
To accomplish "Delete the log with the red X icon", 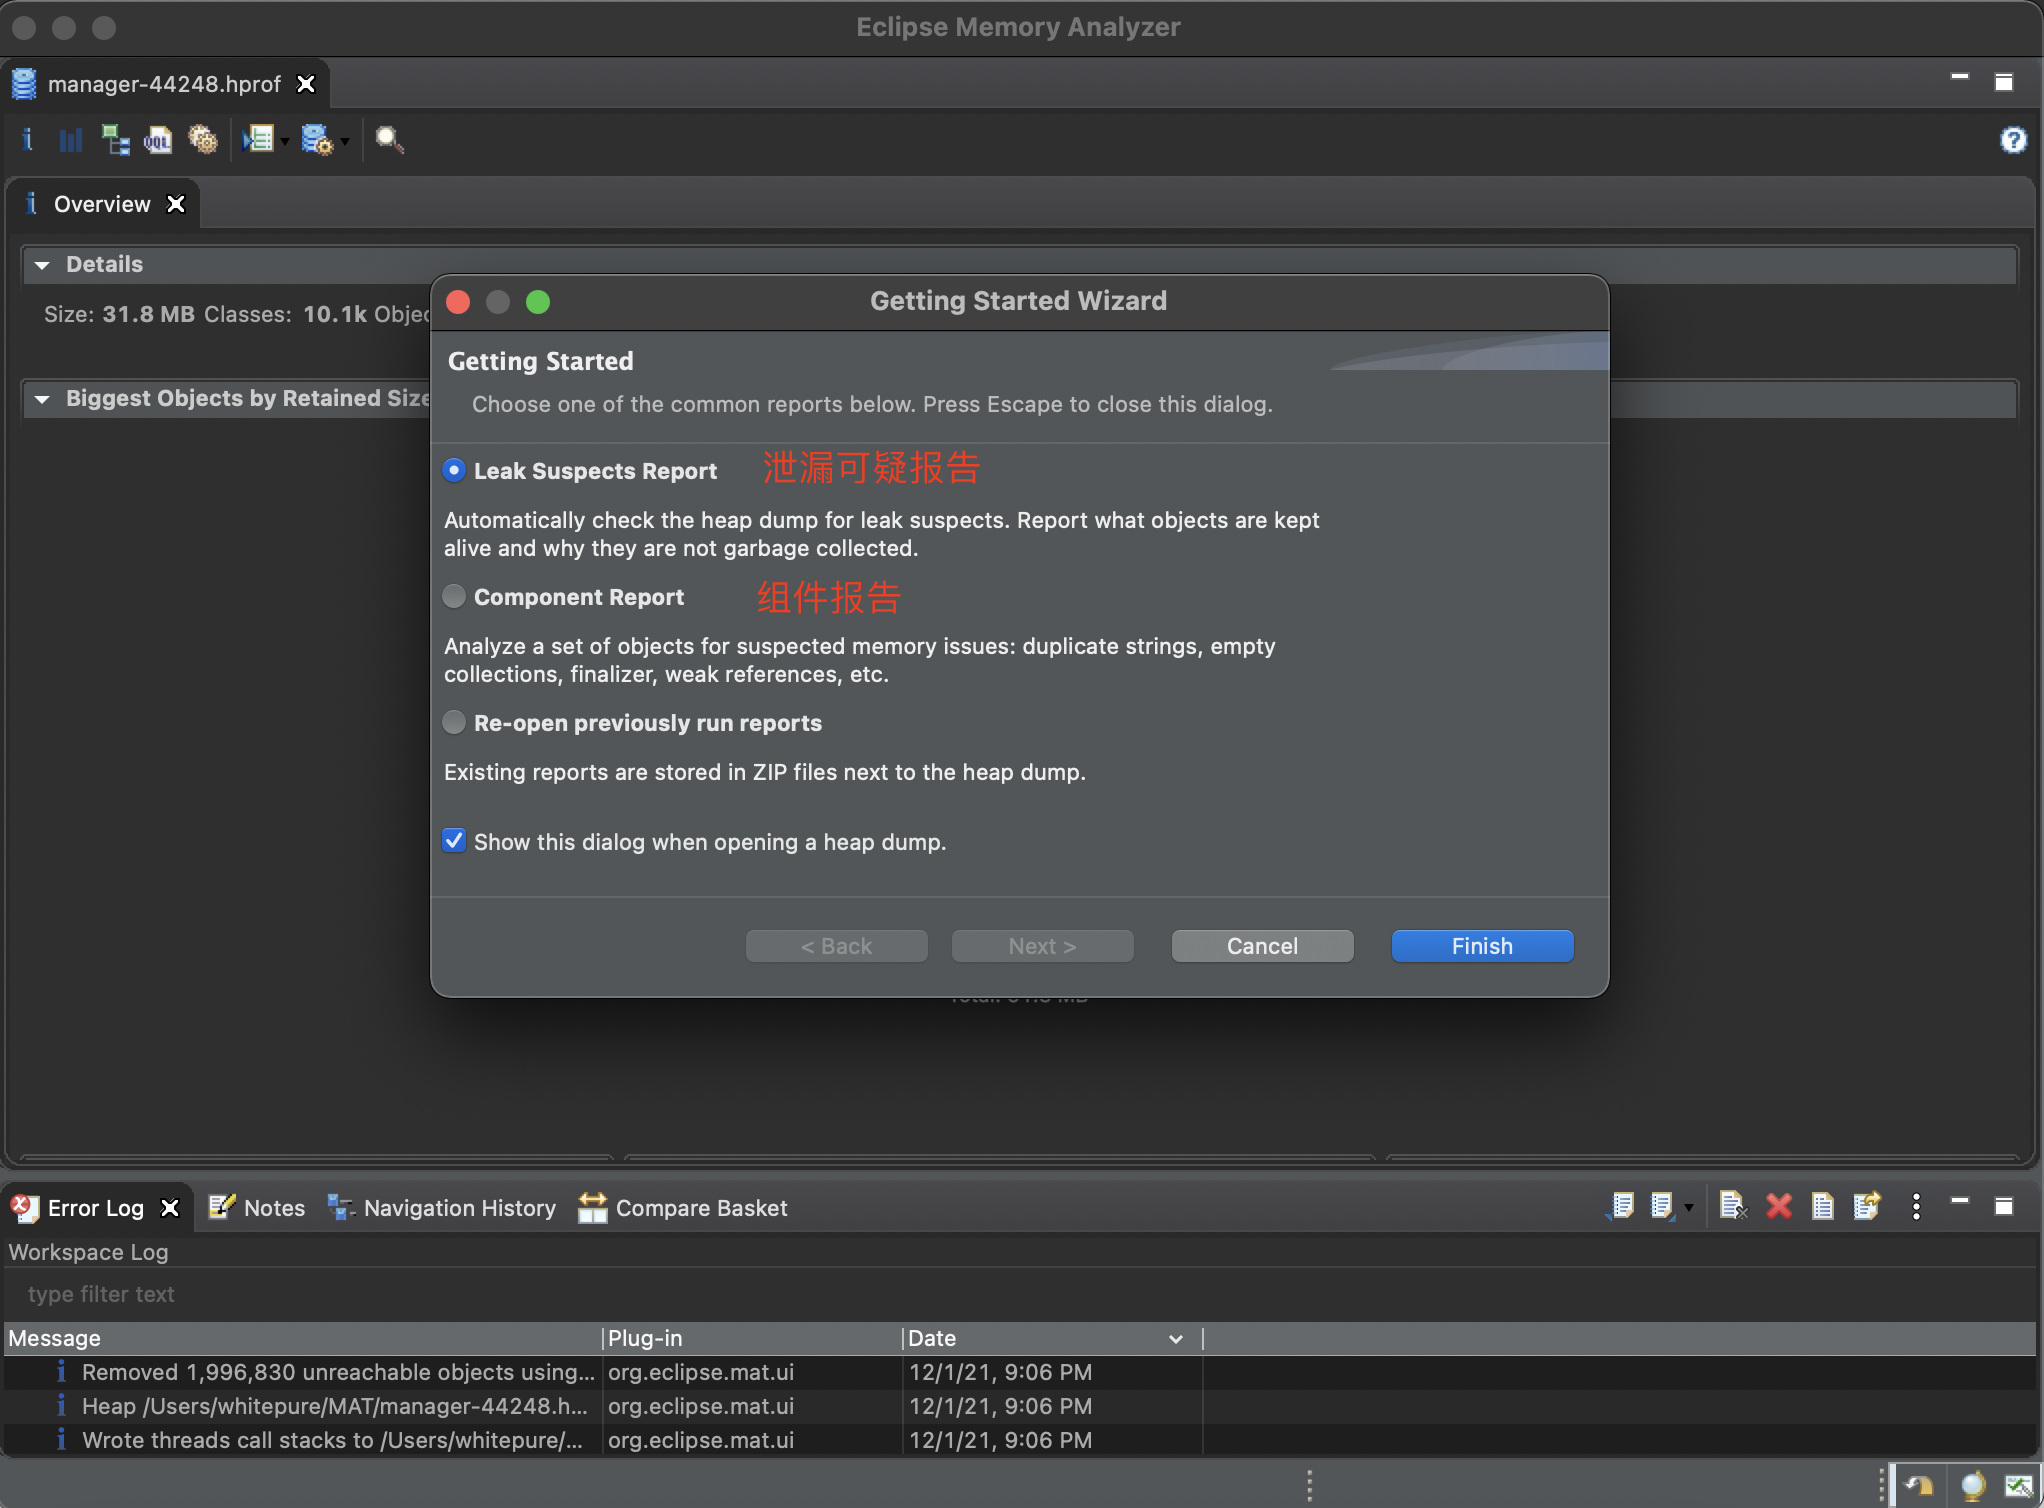I will tap(1779, 1206).
